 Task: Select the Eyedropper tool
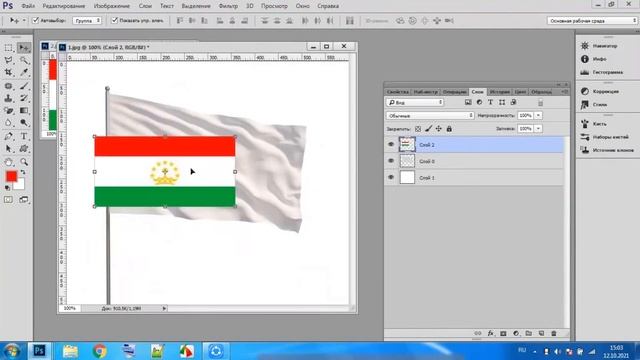[x=24, y=73]
